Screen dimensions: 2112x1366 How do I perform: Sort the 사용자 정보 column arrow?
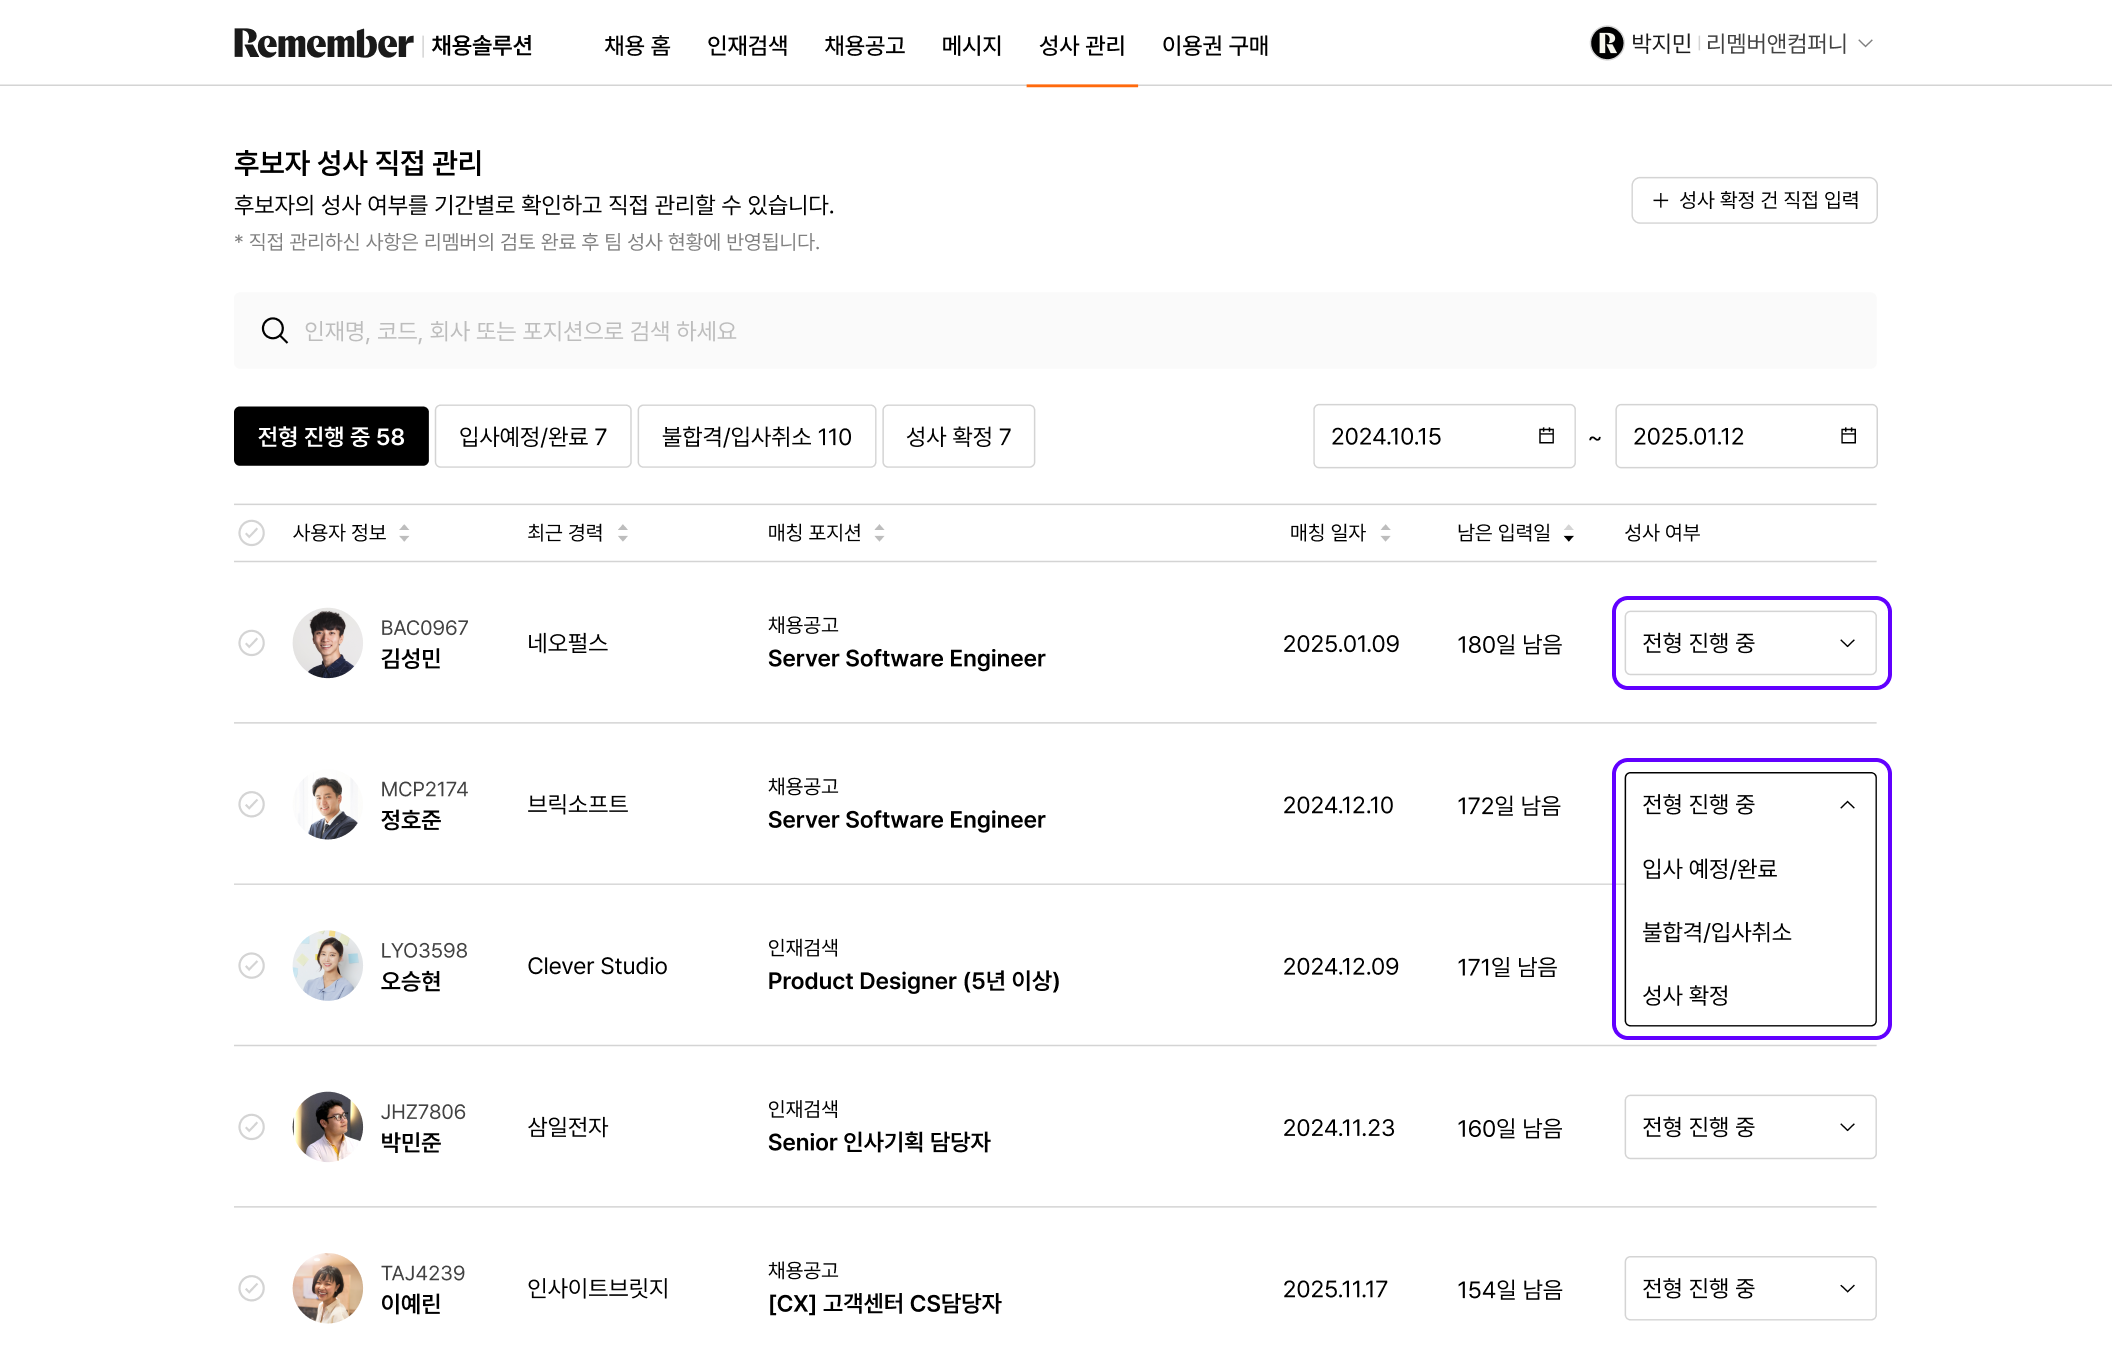(x=404, y=533)
